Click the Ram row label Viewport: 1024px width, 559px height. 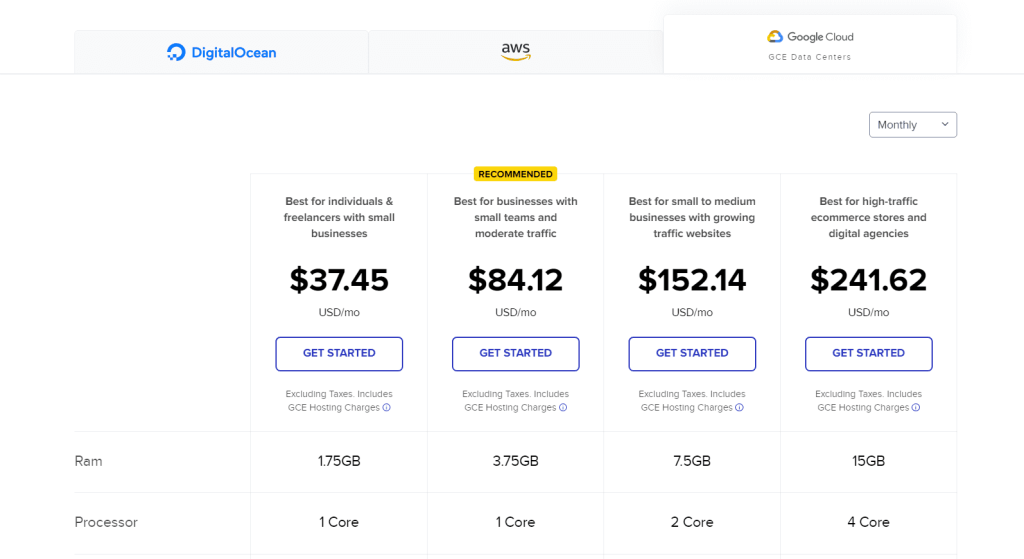coord(88,461)
